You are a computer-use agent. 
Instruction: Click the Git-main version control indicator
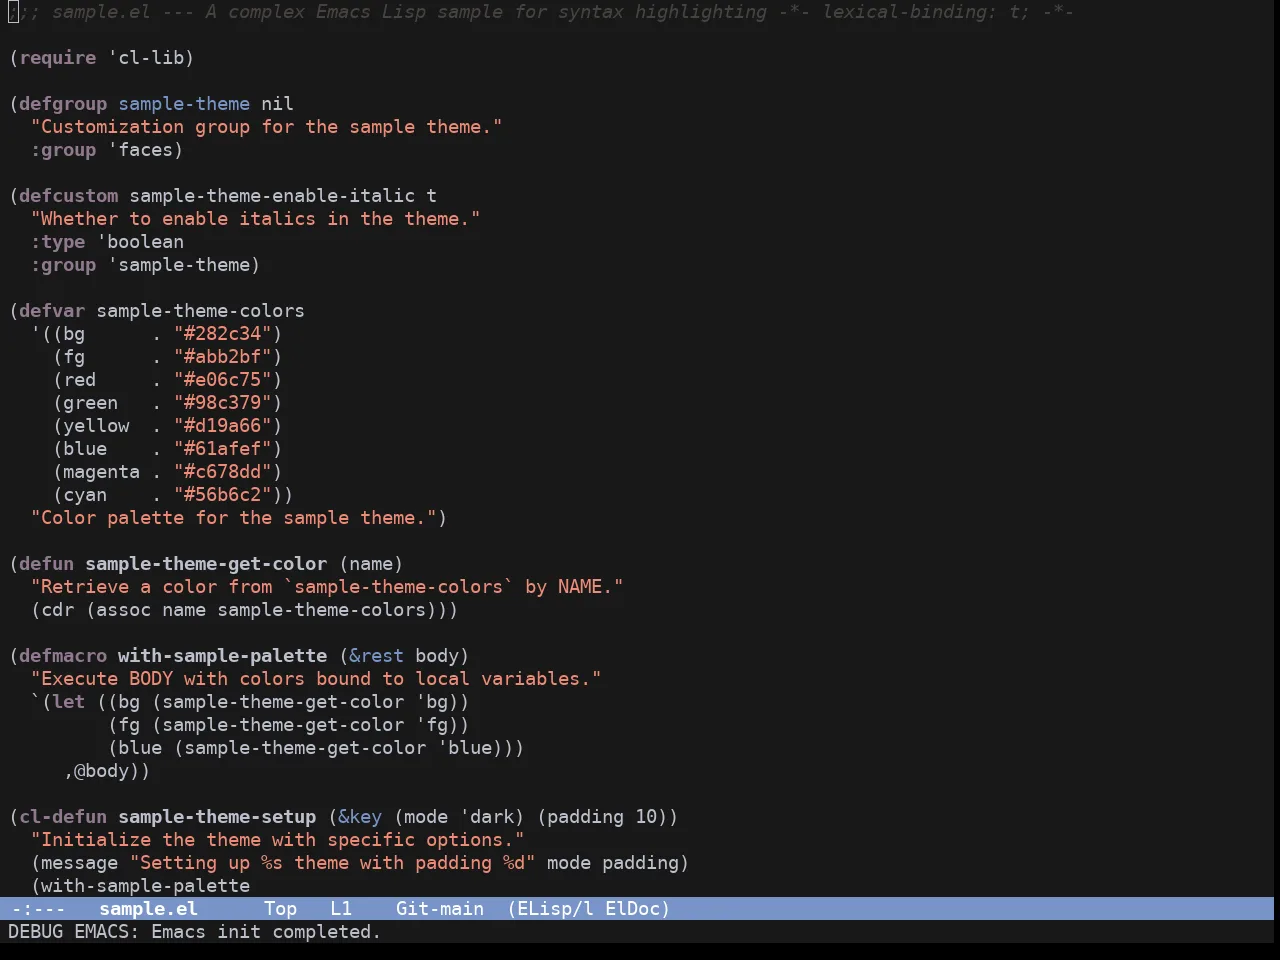point(440,908)
